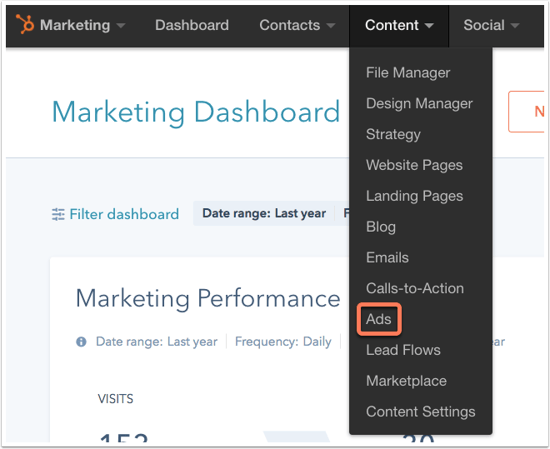
Task: Click the filter sliders icon beside Filter dashboard
Action: click(x=58, y=214)
